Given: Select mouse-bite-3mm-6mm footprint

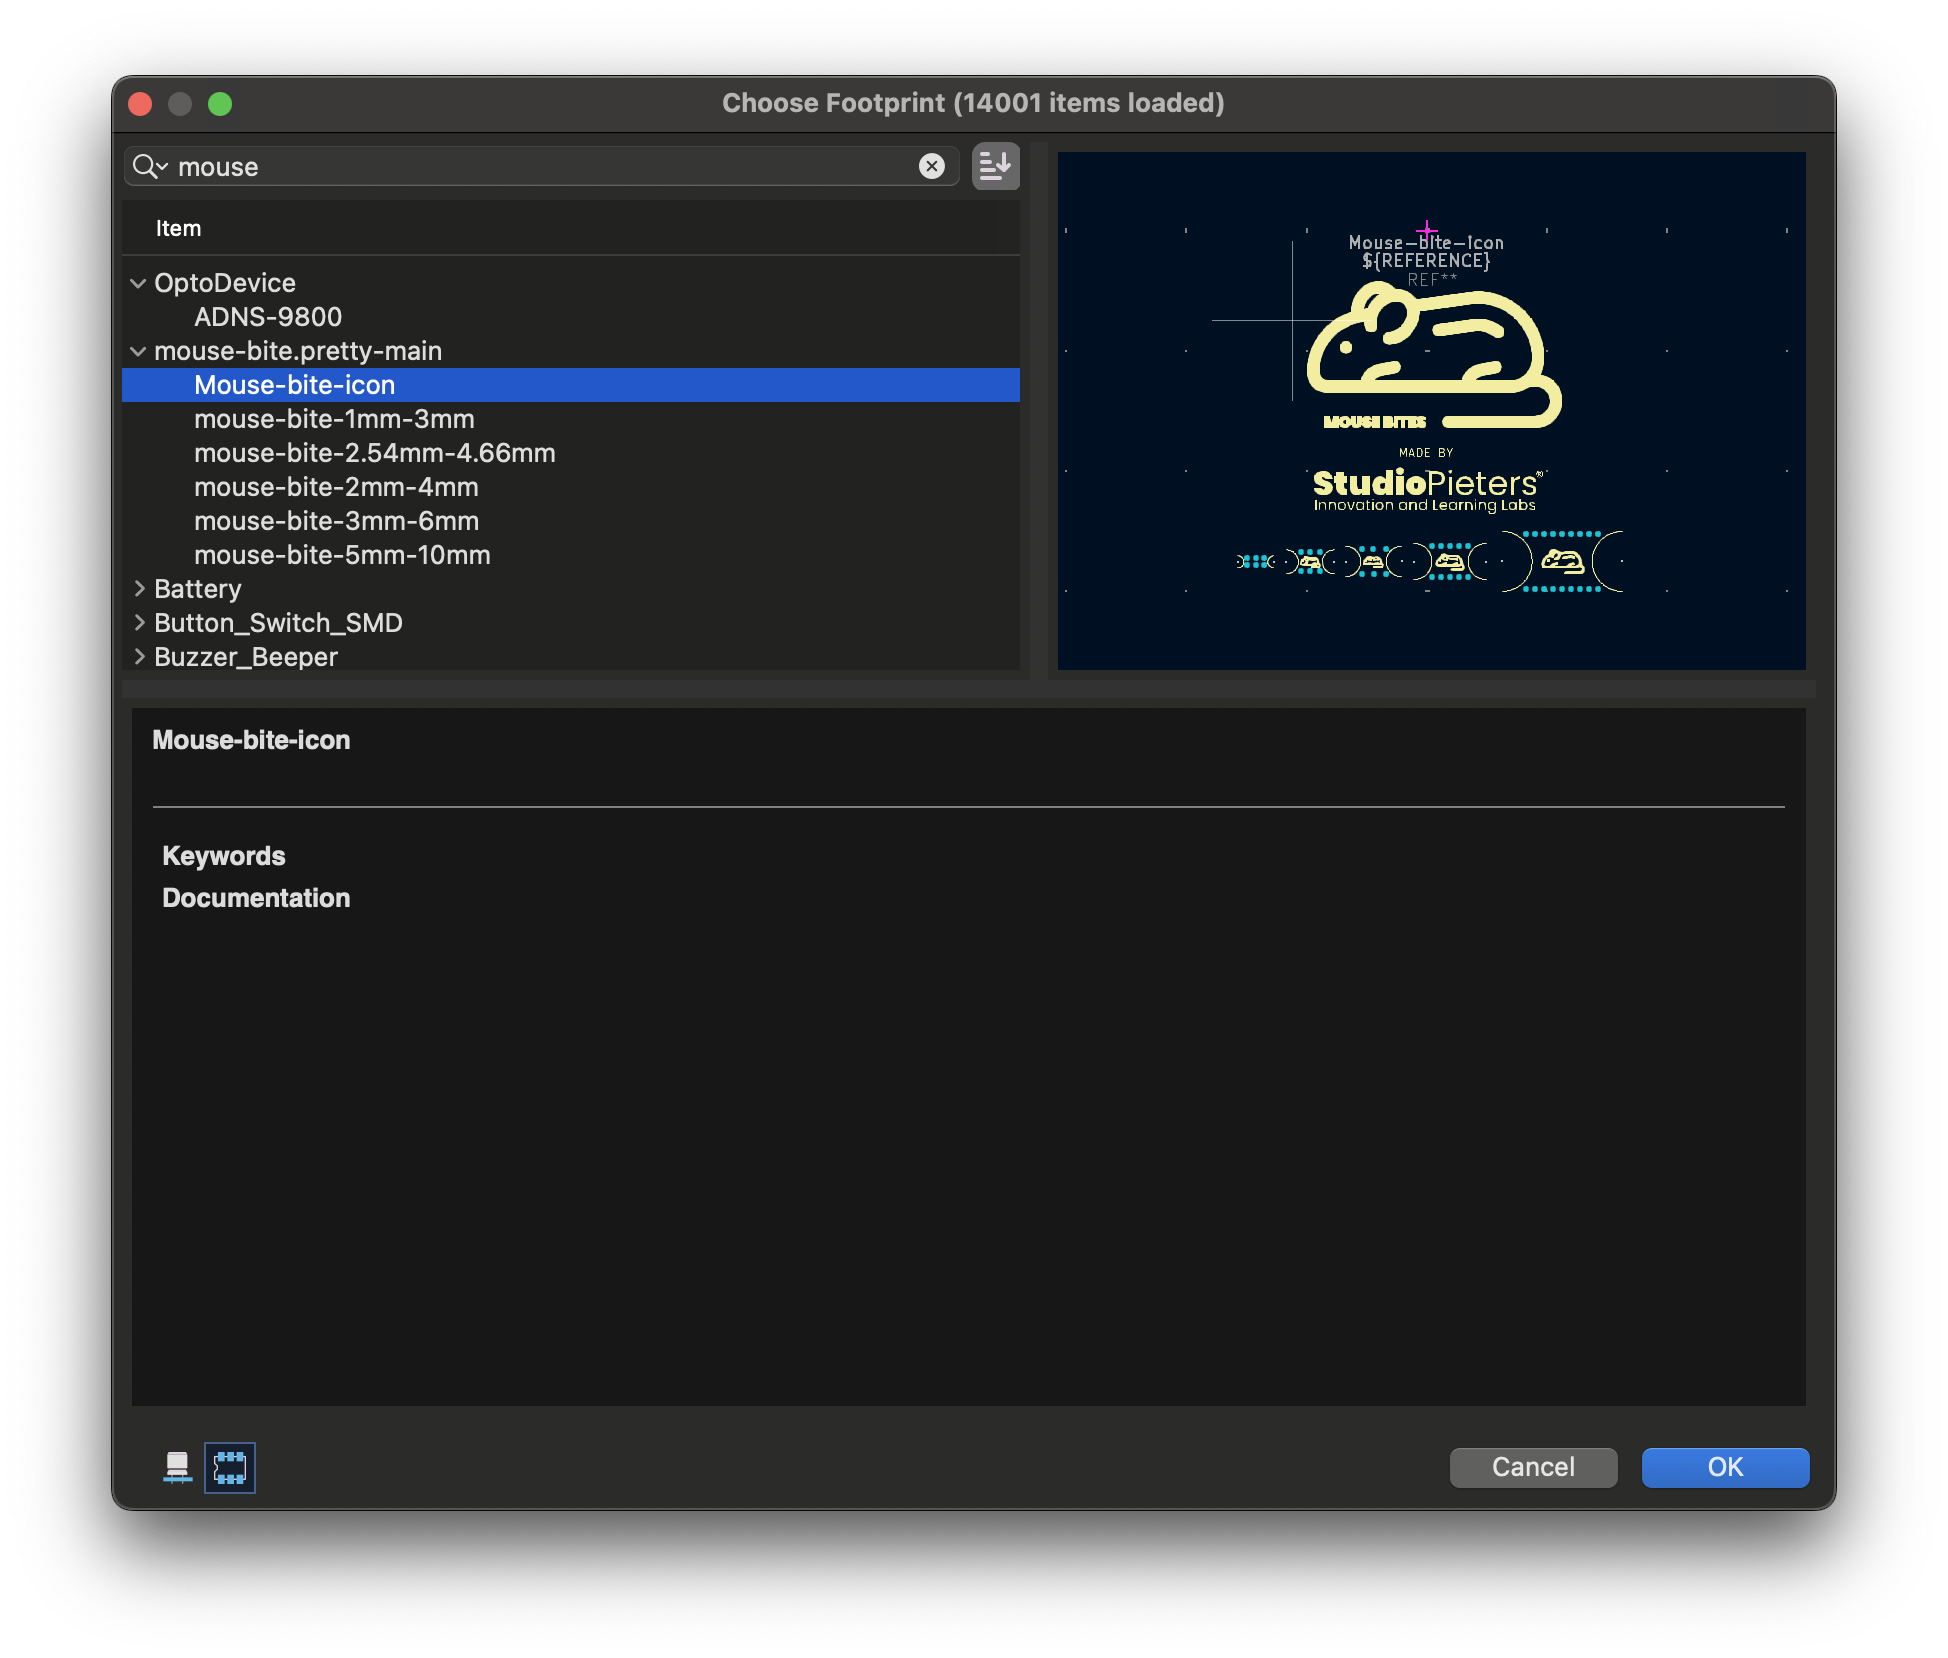Looking at the screenshot, I should point(570,521).
